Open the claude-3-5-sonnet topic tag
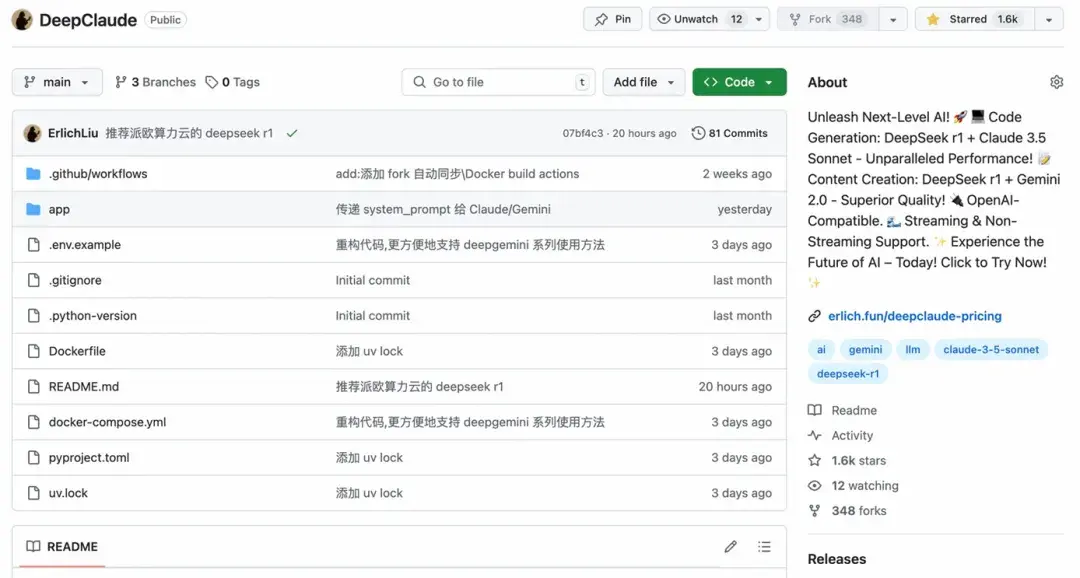 pos(991,349)
